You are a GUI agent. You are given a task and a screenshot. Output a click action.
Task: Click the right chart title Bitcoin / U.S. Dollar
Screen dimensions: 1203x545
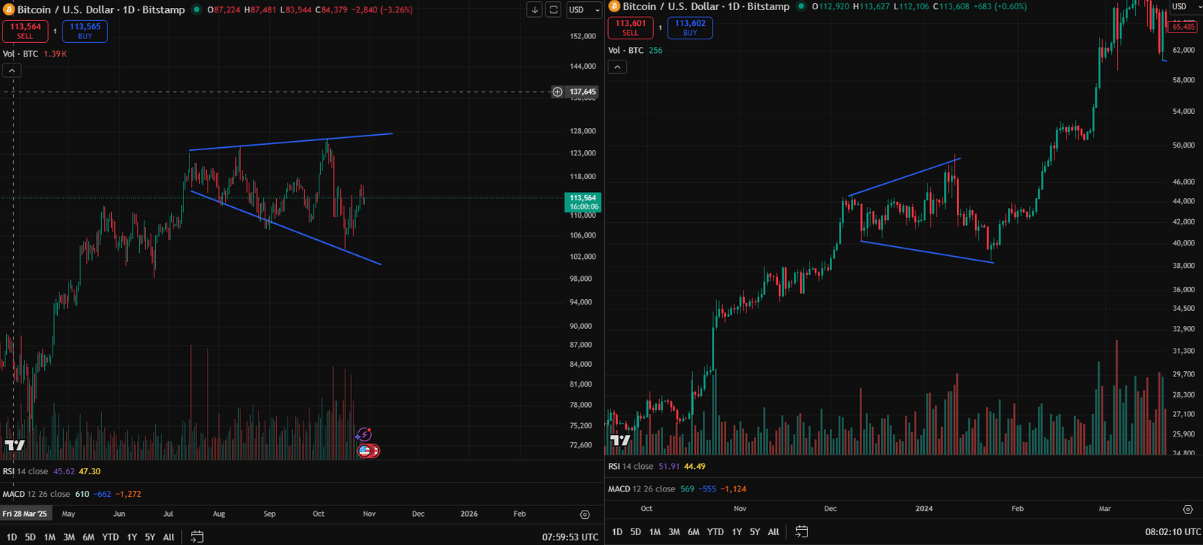tap(669, 6)
